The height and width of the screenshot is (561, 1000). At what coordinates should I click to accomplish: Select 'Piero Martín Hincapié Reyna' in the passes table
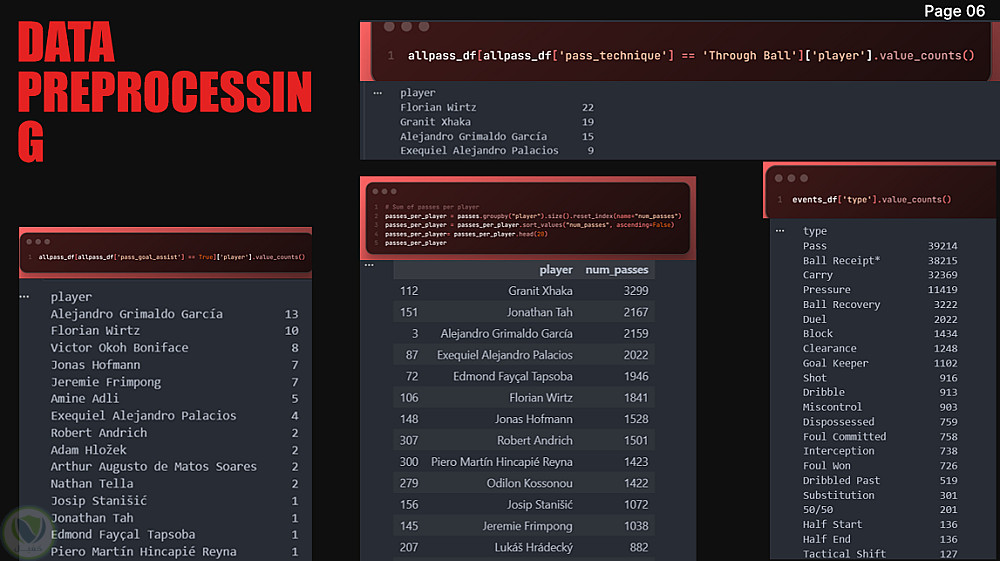click(502, 462)
